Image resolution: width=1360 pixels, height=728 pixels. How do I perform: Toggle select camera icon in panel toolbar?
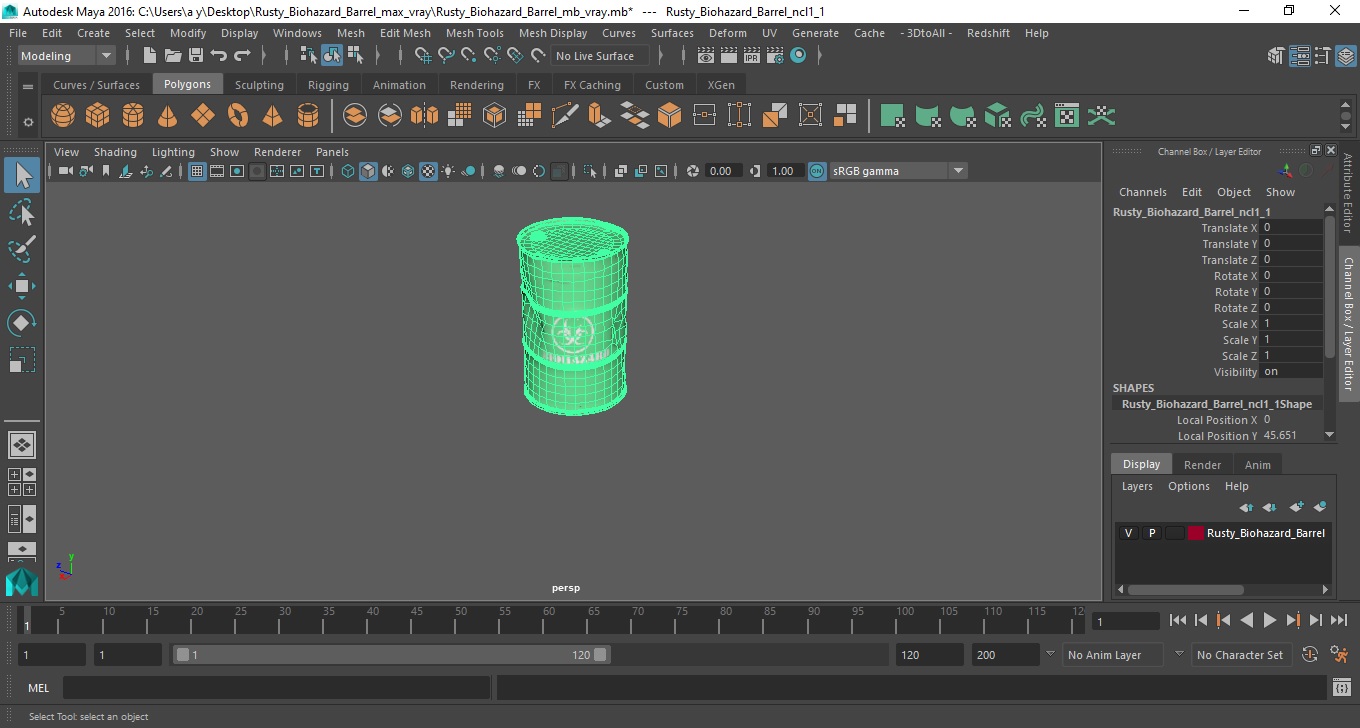pos(65,171)
